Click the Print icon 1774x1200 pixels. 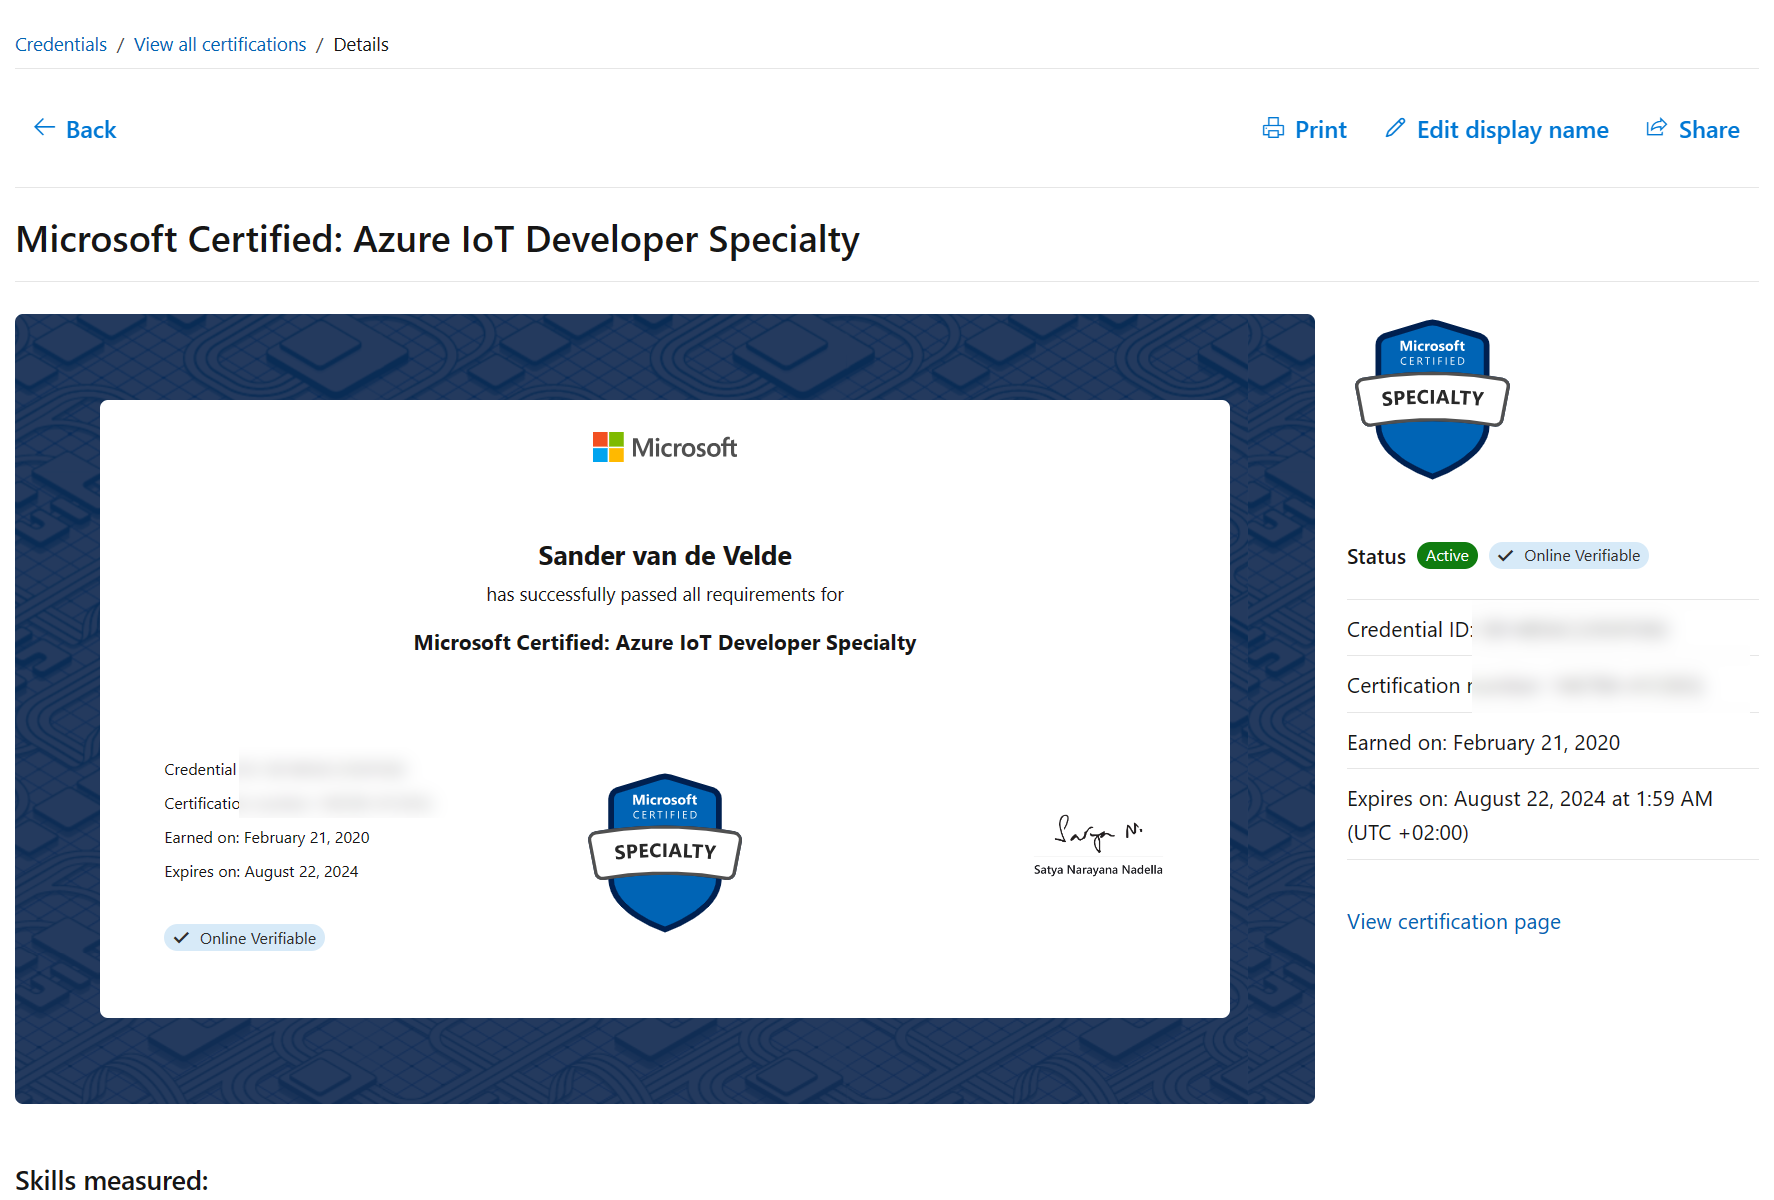[x=1273, y=128]
